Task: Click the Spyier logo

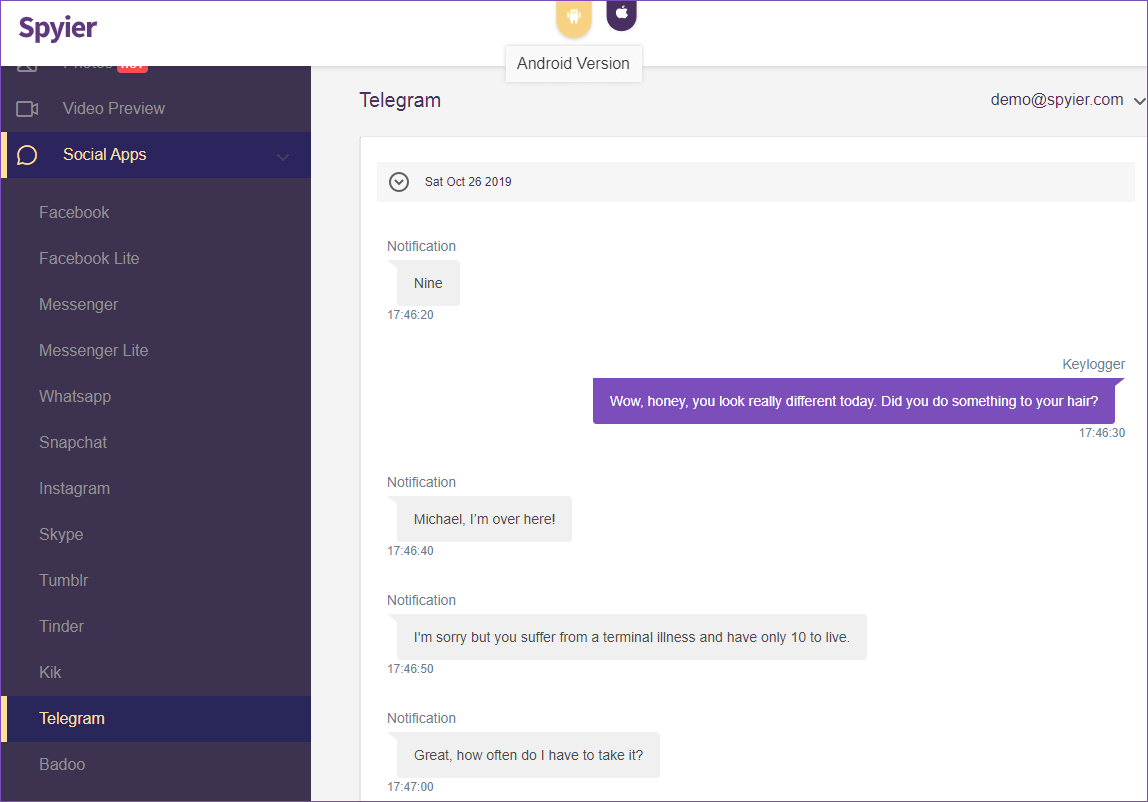Action: [56, 27]
